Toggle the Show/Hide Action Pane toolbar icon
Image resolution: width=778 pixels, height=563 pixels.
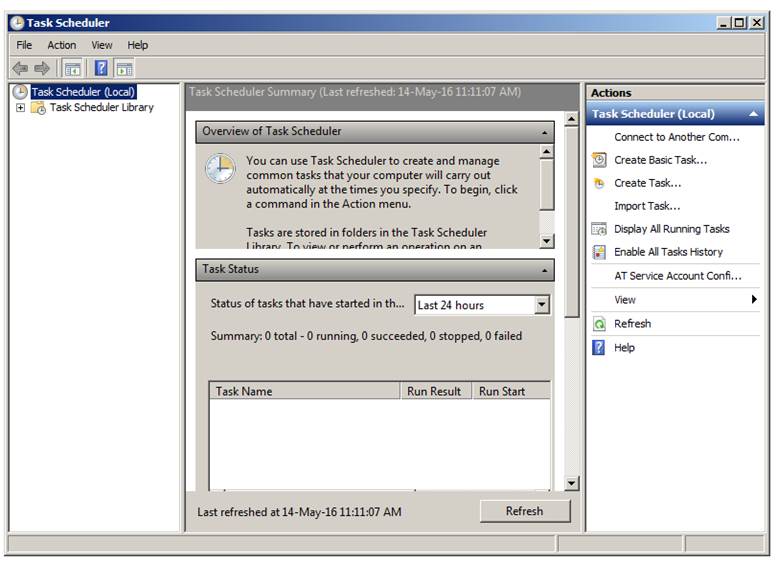(124, 69)
